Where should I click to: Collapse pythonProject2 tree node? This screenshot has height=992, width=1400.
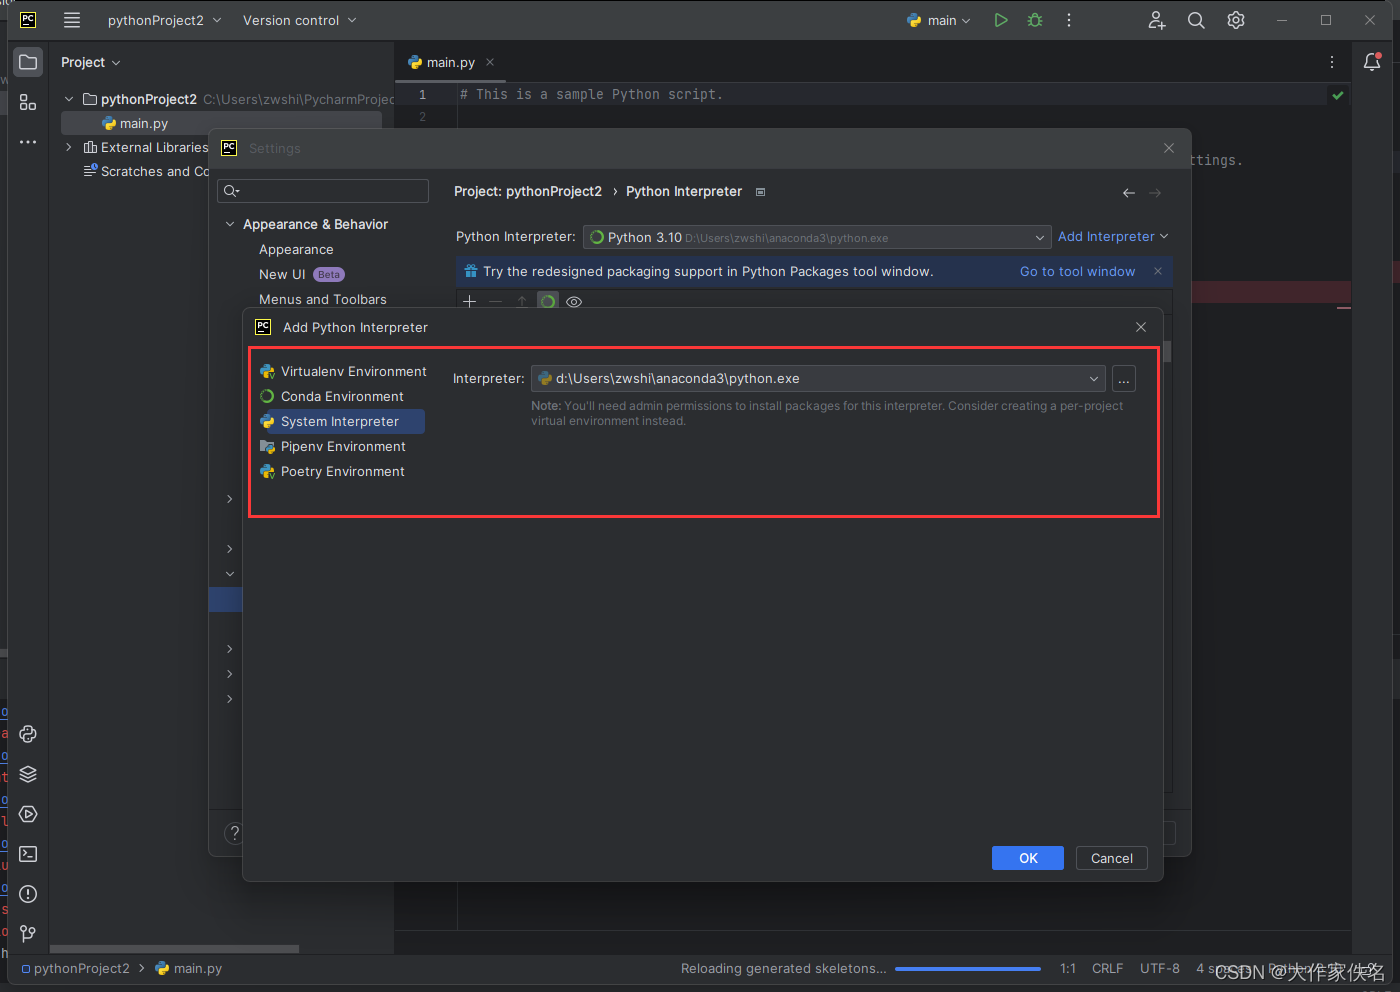[69, 99]
